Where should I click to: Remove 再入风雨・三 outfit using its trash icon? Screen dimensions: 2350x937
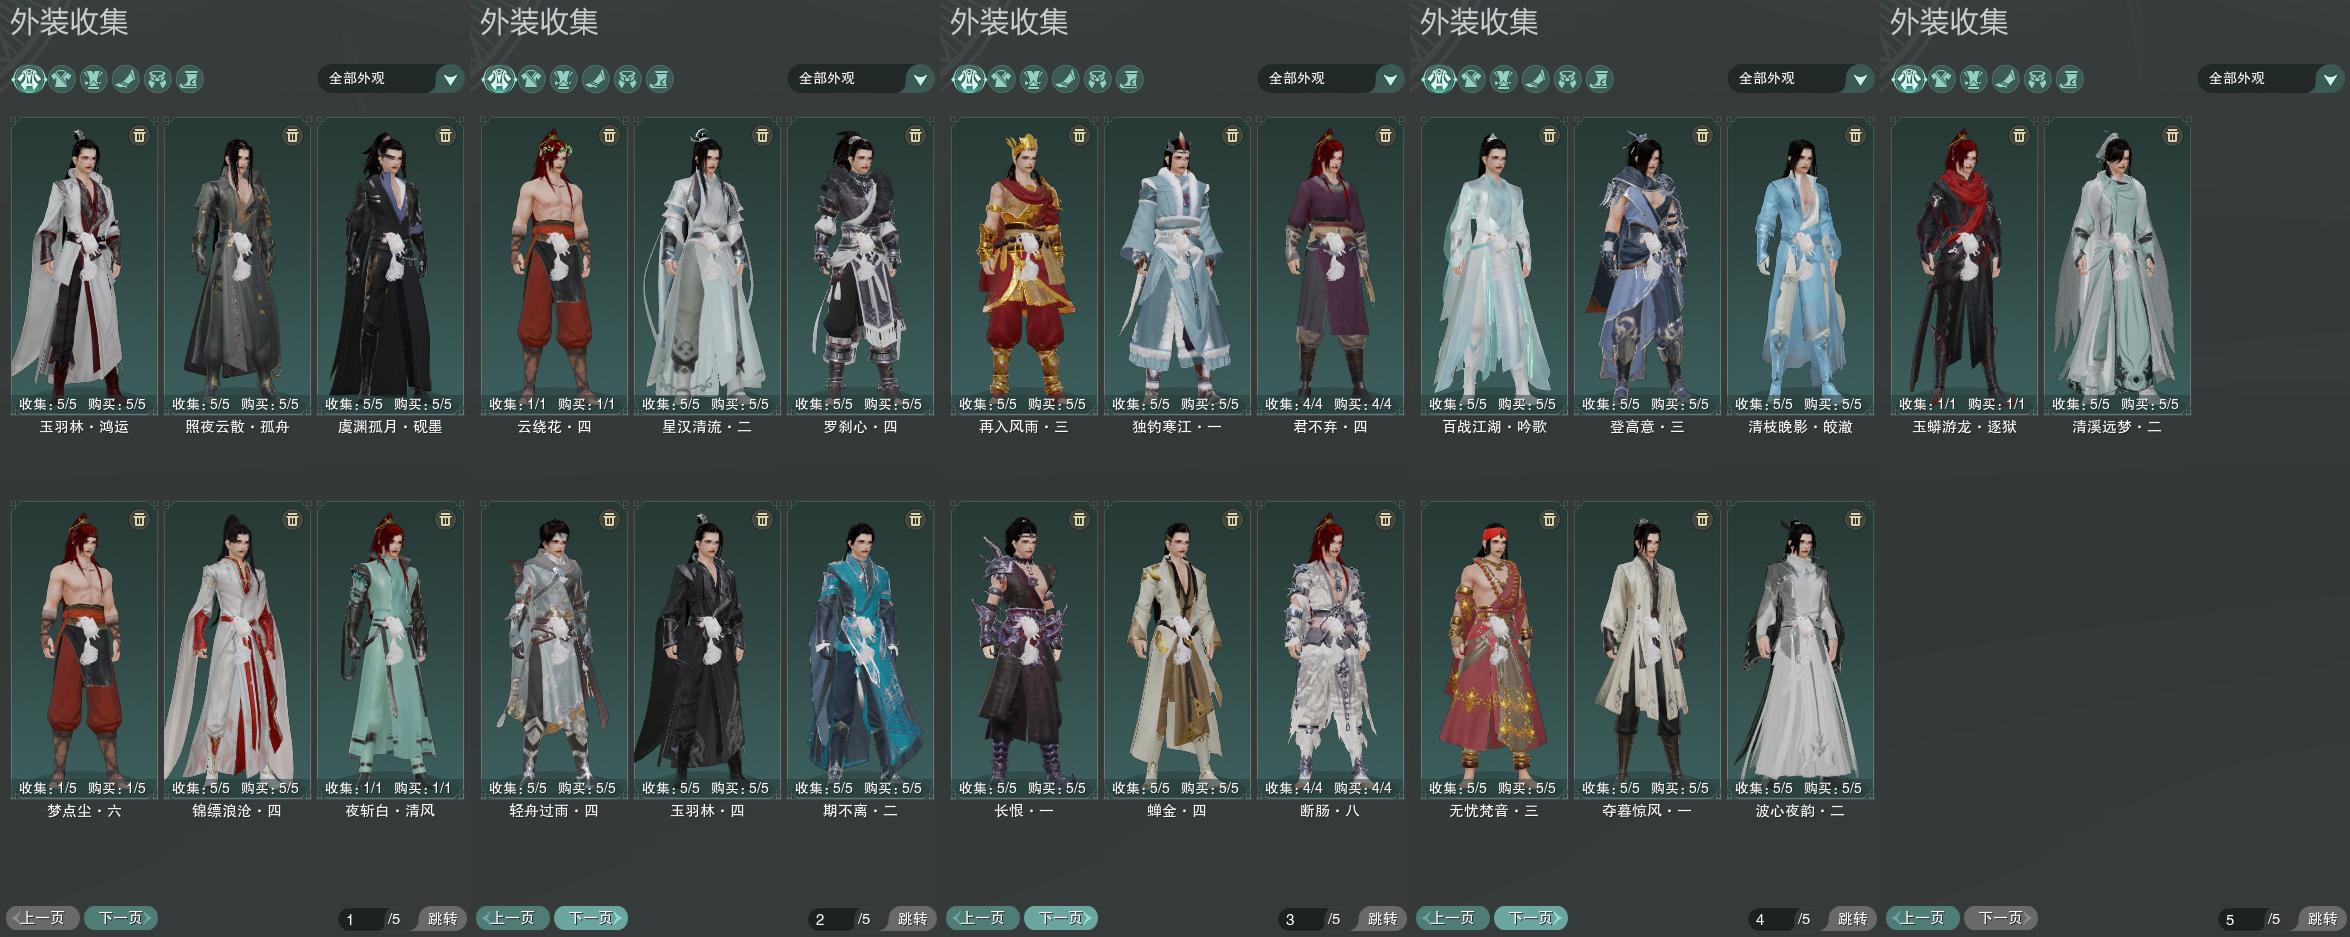1079,135
